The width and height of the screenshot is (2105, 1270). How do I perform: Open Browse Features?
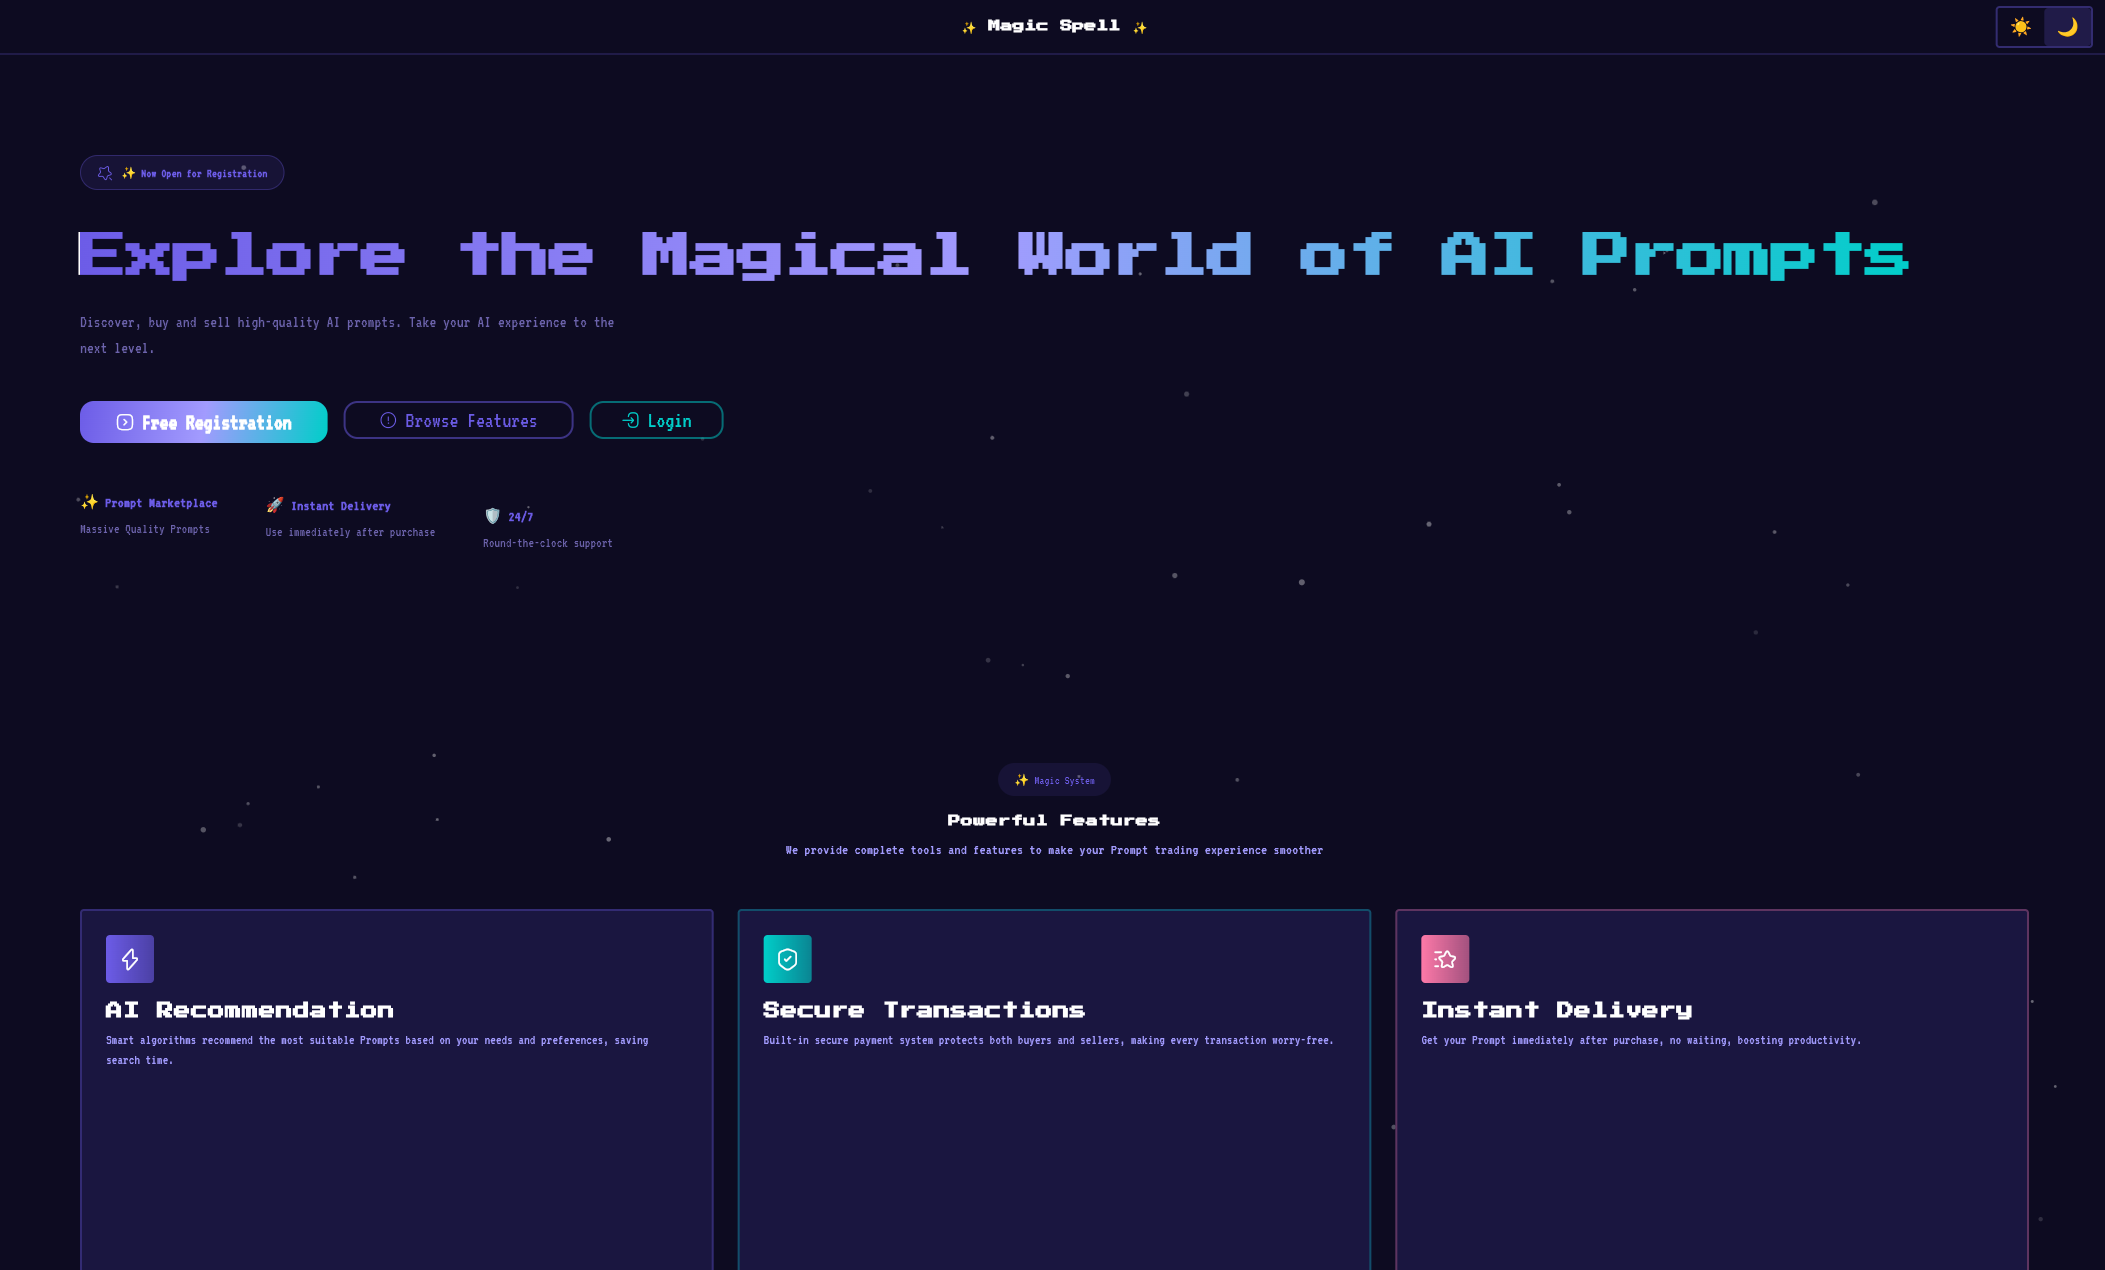[458, 420]
